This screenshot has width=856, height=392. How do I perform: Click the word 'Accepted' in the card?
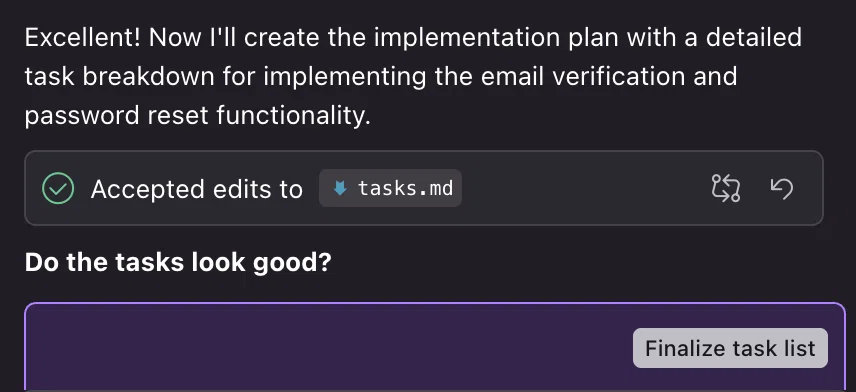click(x=140, y=189)
